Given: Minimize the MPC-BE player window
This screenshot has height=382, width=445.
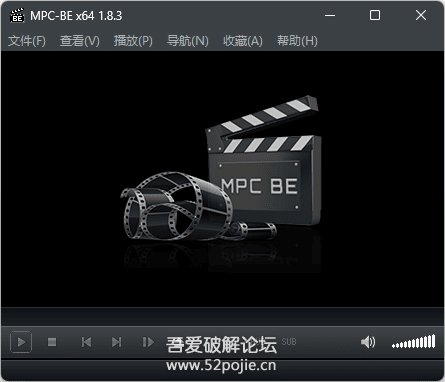Looking at the screenshot, I should (x=330, y=15).
